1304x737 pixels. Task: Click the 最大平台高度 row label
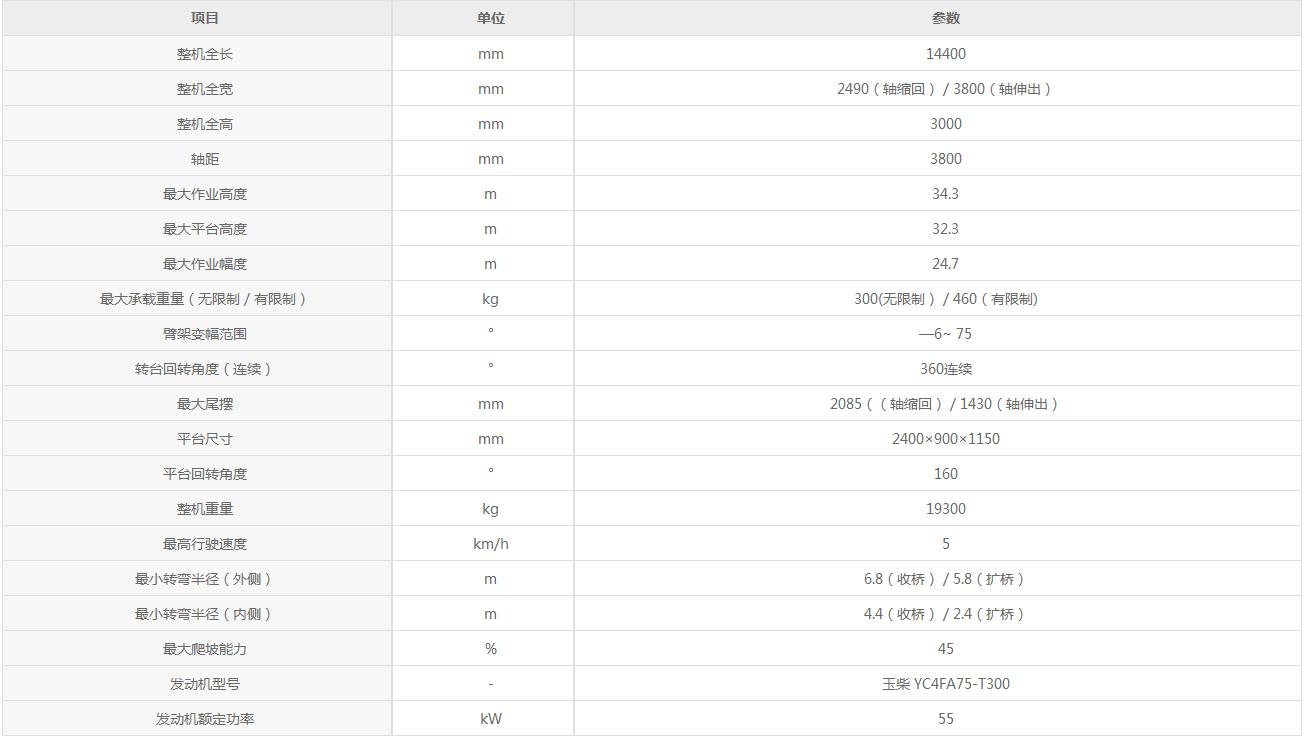[205, 229]
